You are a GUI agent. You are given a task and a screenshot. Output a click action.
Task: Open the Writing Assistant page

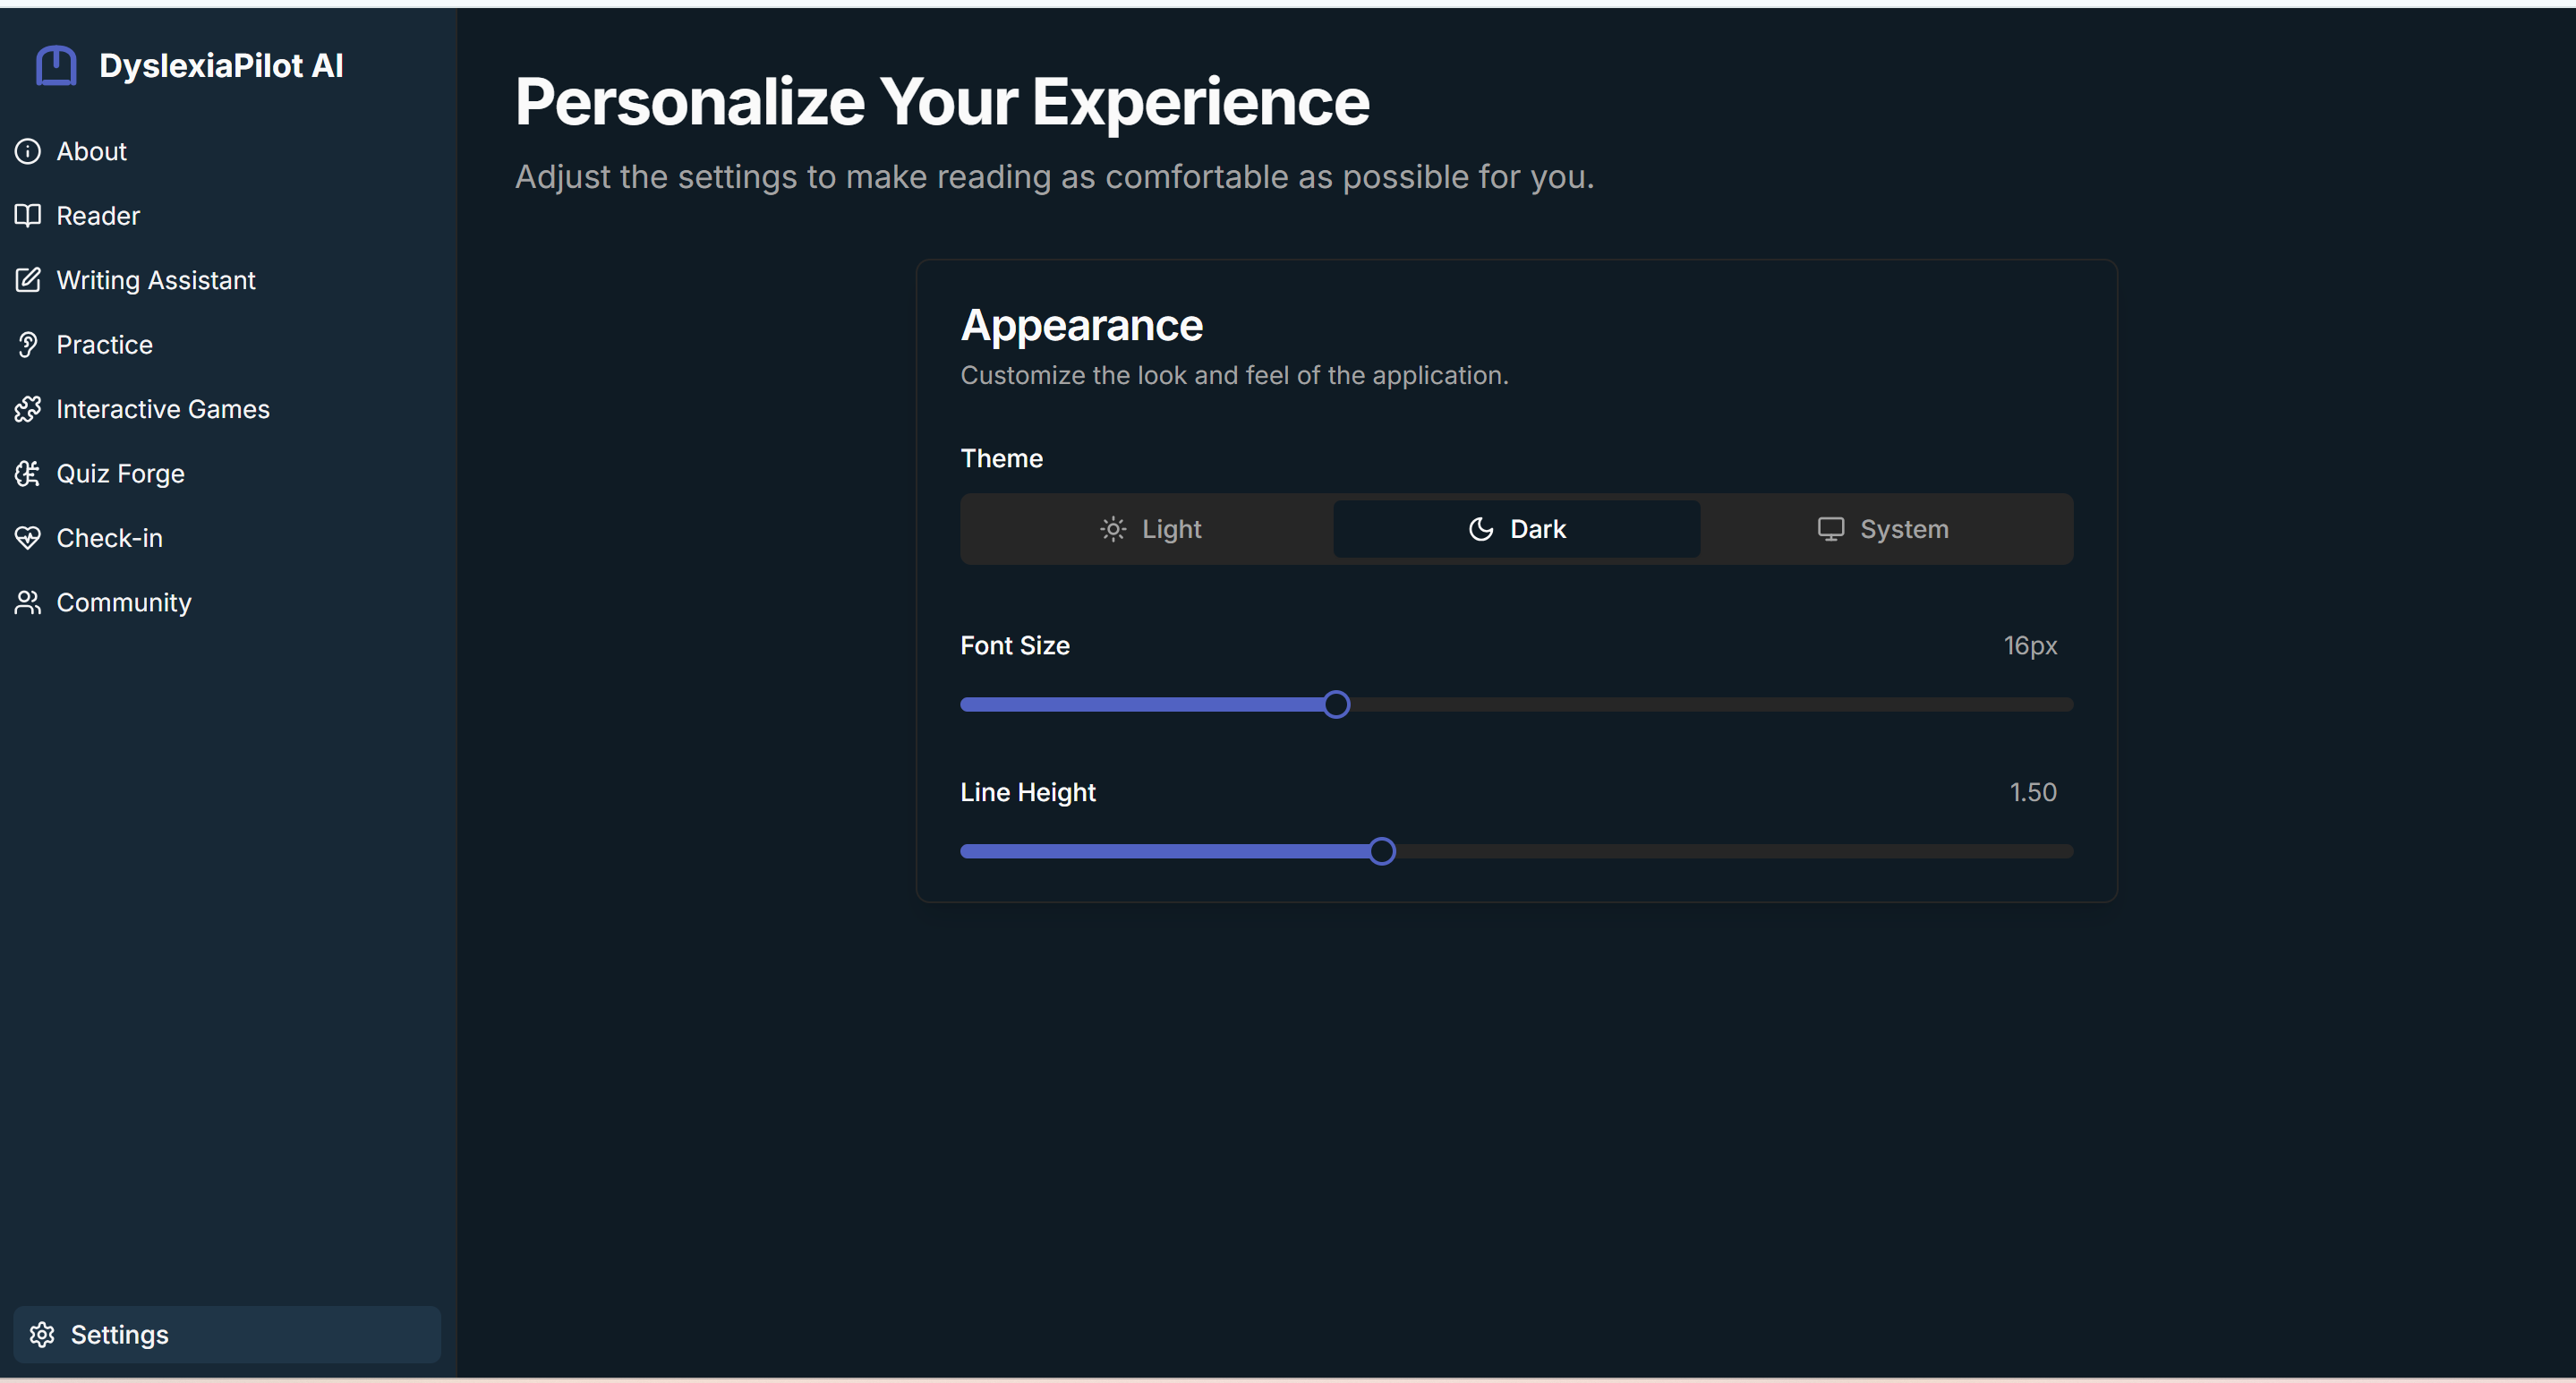156,280
